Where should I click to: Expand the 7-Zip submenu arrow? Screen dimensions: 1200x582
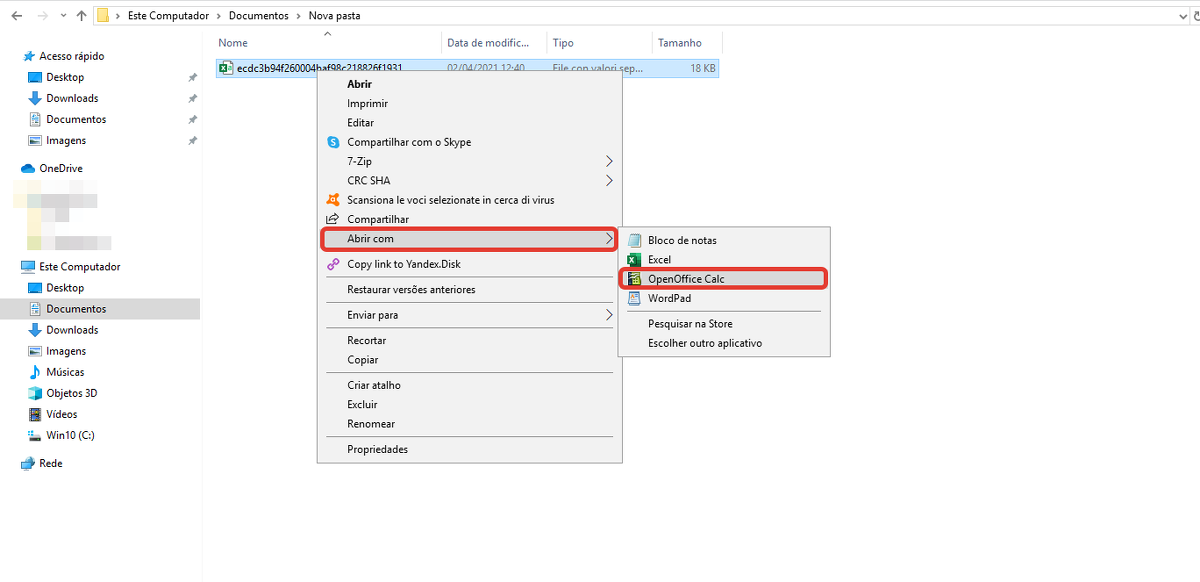tap(609, 161)
